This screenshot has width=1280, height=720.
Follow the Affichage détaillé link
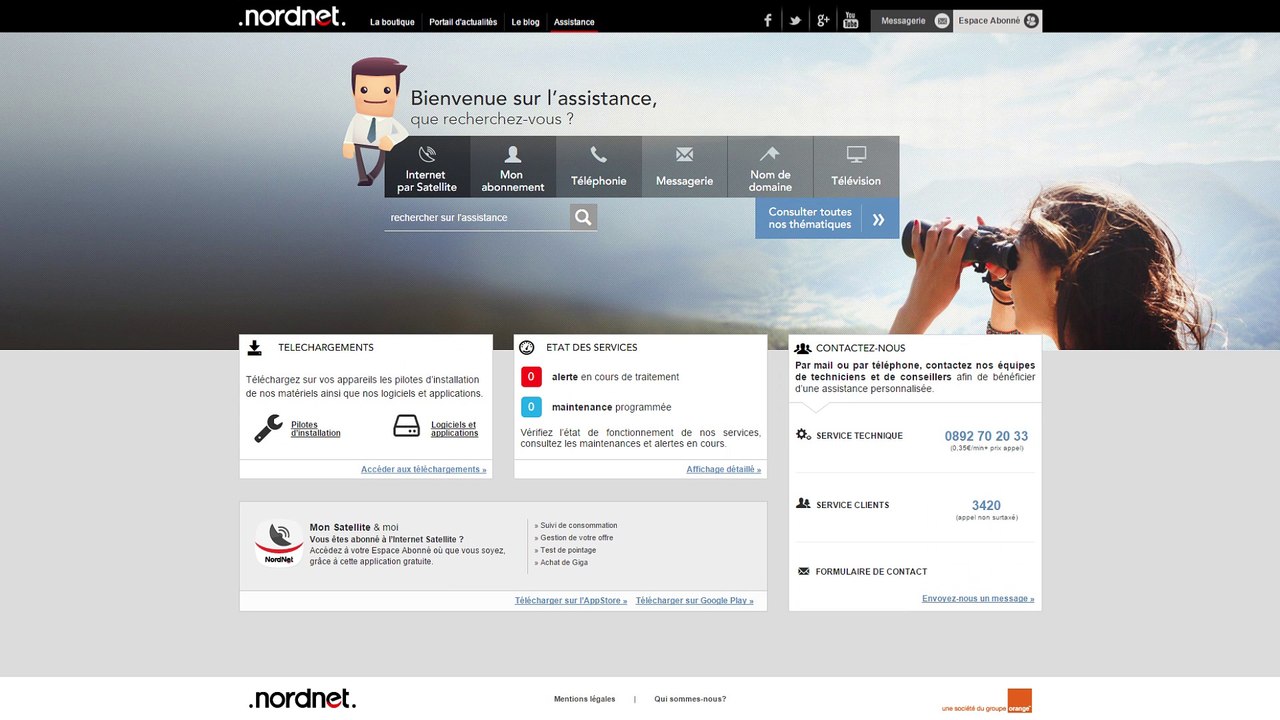click(724, 469)
